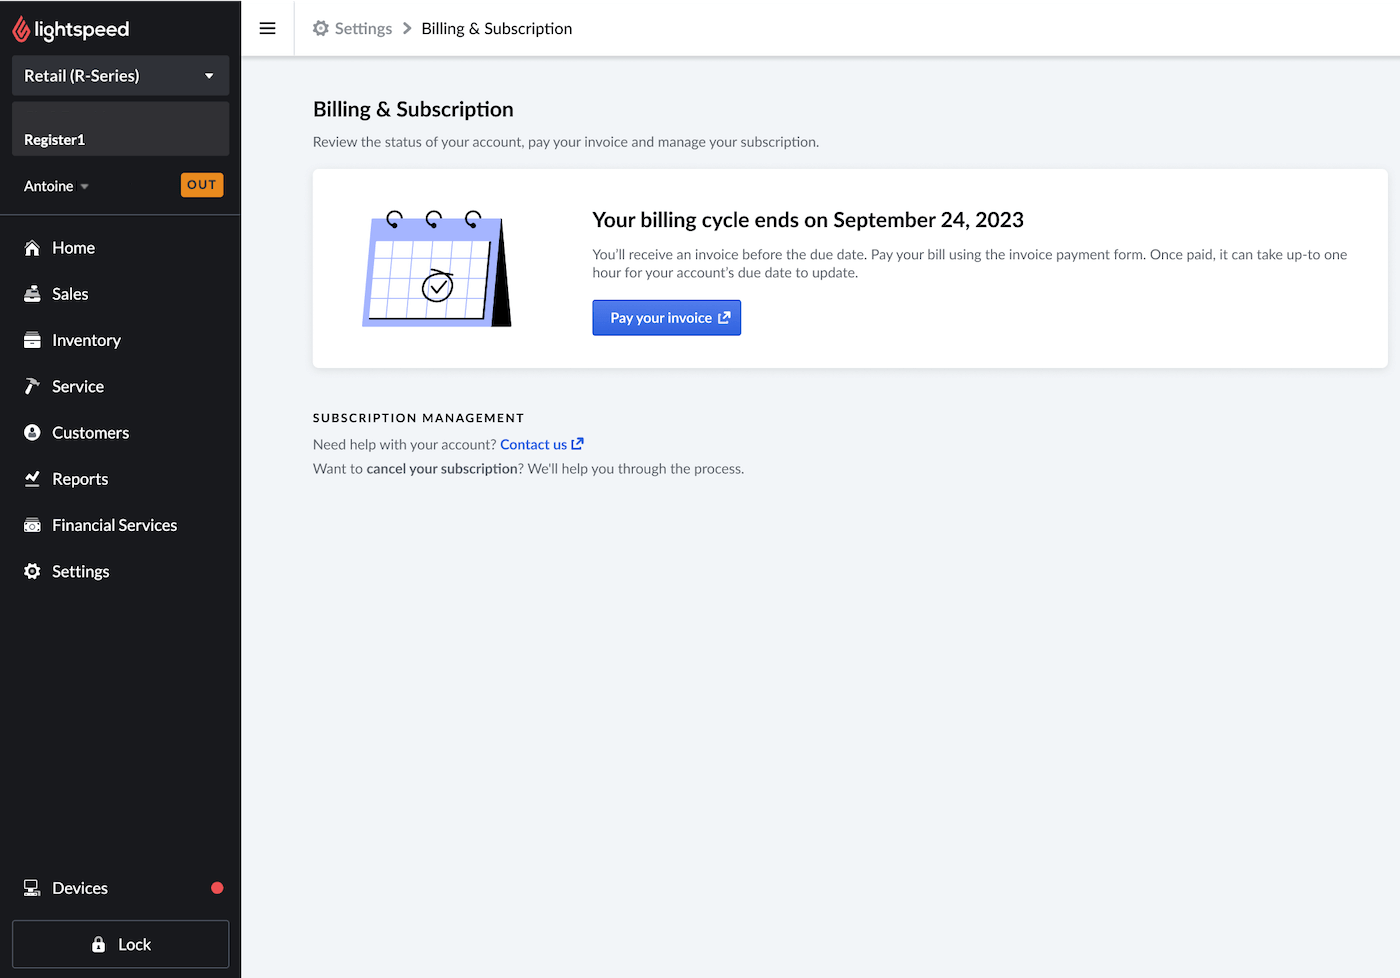
Task: Select the Sales icon in the sidebar
Action: point(31,293)
